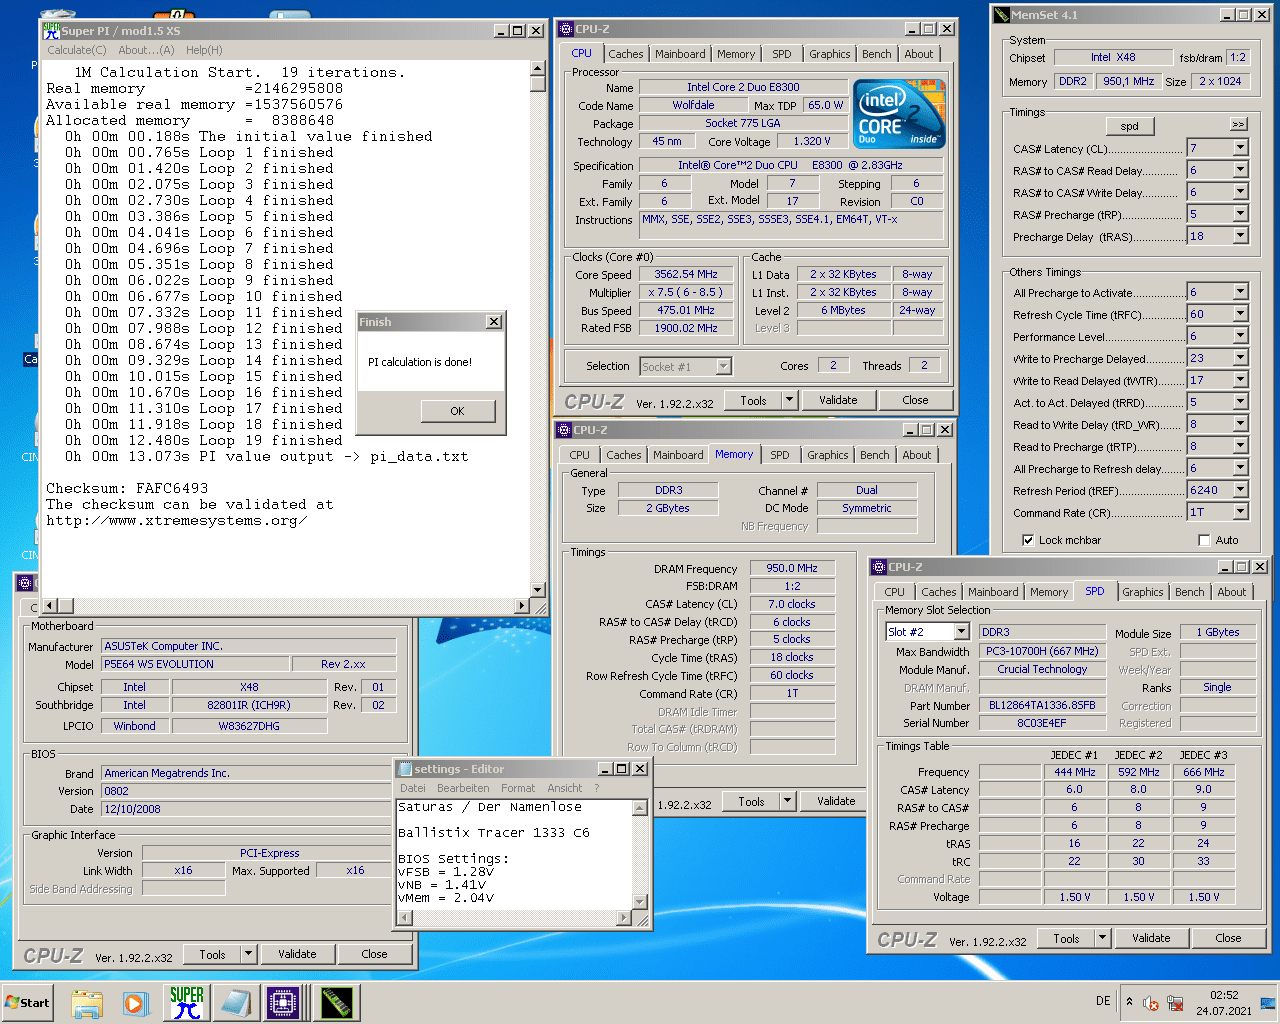1280x1024 pixels.
Task: Click the network tray icon
Action: (x=1175, y=1004)
